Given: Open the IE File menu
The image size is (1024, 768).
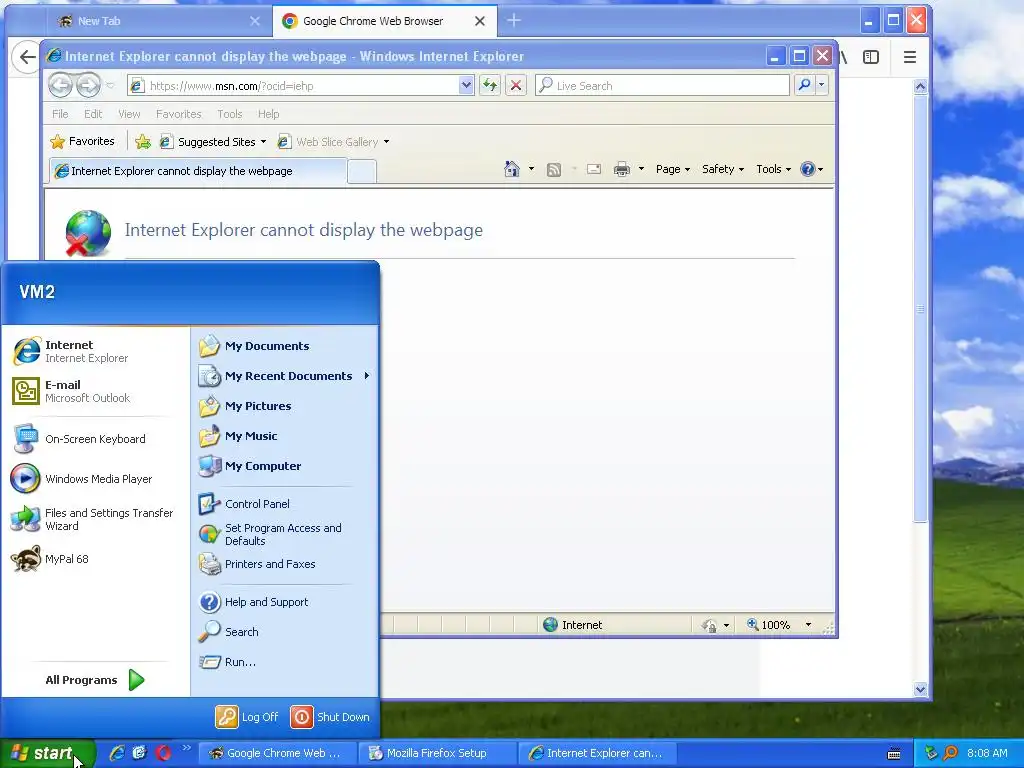Looking at the screenshot, I should [60, 114].
